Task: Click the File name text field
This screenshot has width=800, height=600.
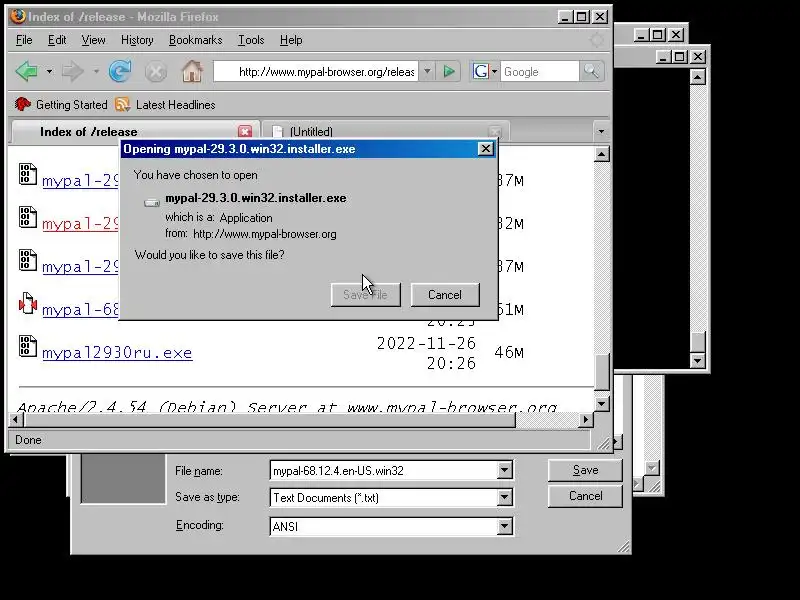Action: [384, 470]
